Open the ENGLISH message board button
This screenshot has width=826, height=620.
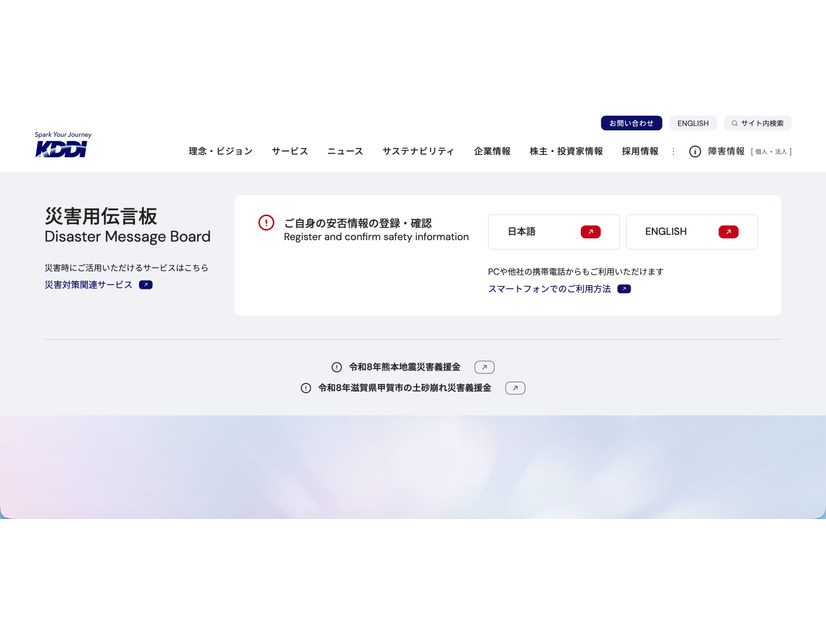coord(692,232)
